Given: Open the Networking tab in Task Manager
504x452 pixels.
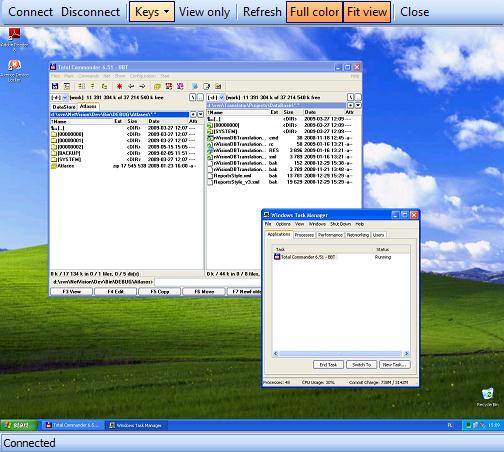Looking at the screenshot, I should [358, 235].
